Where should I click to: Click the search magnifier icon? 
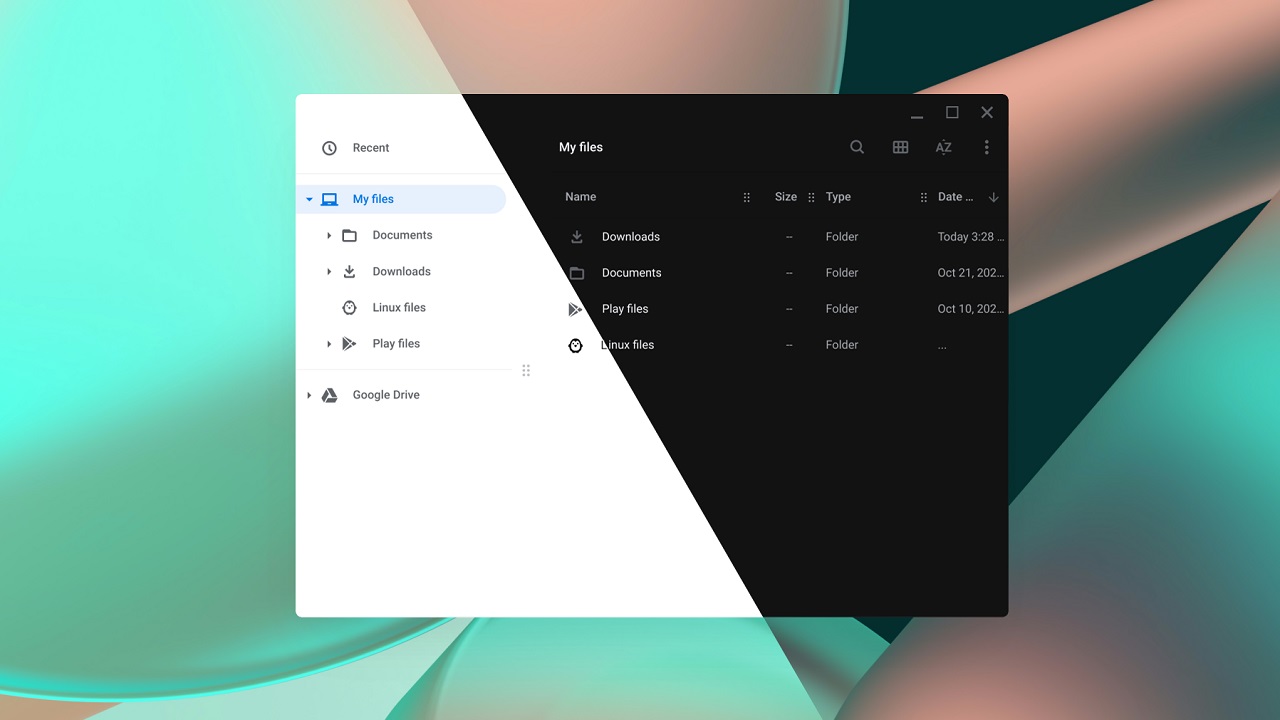tap(857, 147)
